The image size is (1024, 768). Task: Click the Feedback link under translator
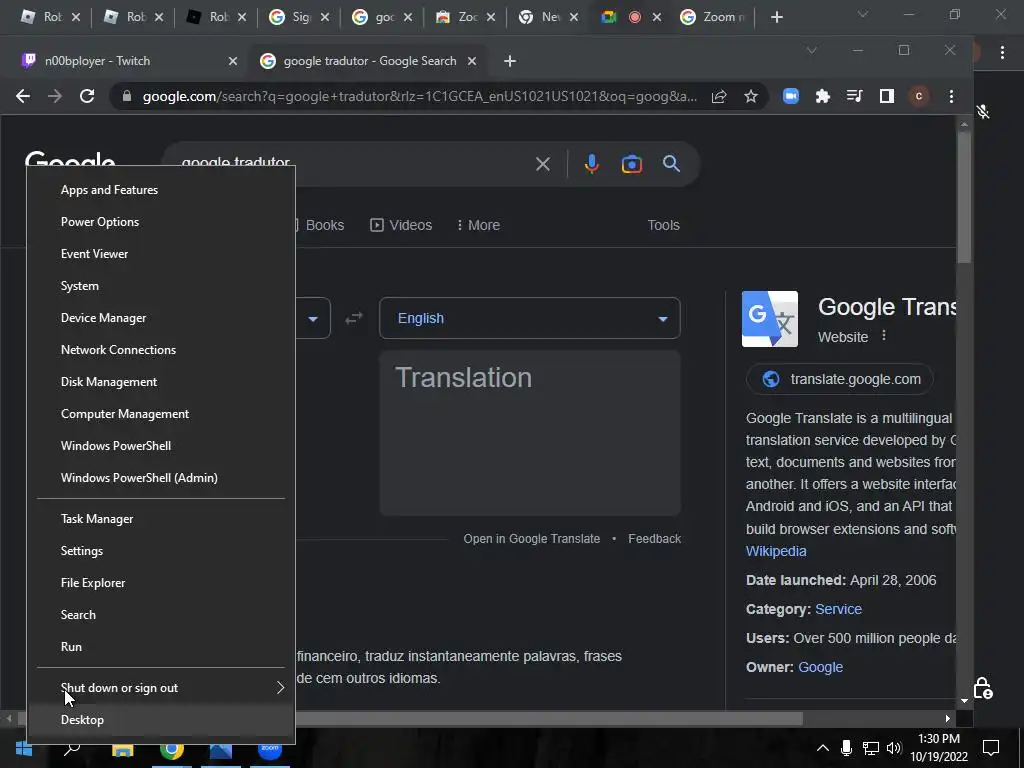[654, 539]
